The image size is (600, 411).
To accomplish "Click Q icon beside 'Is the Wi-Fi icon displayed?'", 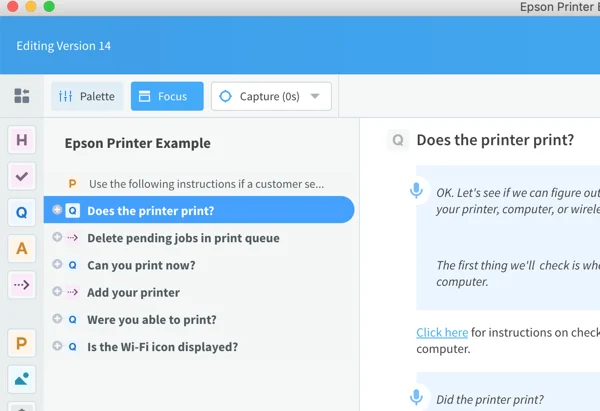I will point(73,347).
